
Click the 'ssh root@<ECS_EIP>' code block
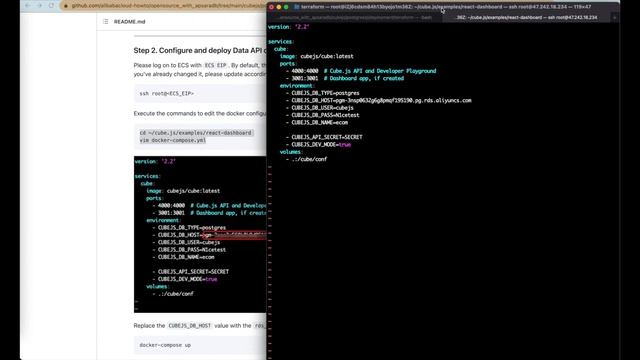click(200, 93)
